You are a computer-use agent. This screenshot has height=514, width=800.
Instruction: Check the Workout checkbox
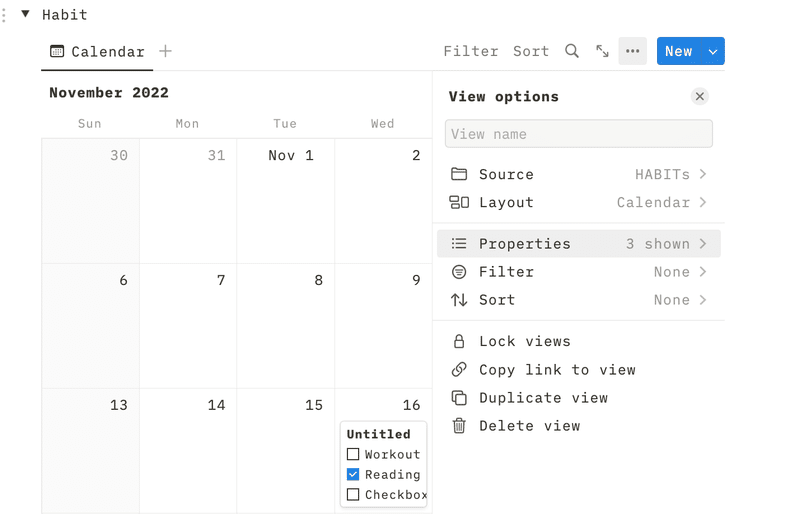point(353,454)
